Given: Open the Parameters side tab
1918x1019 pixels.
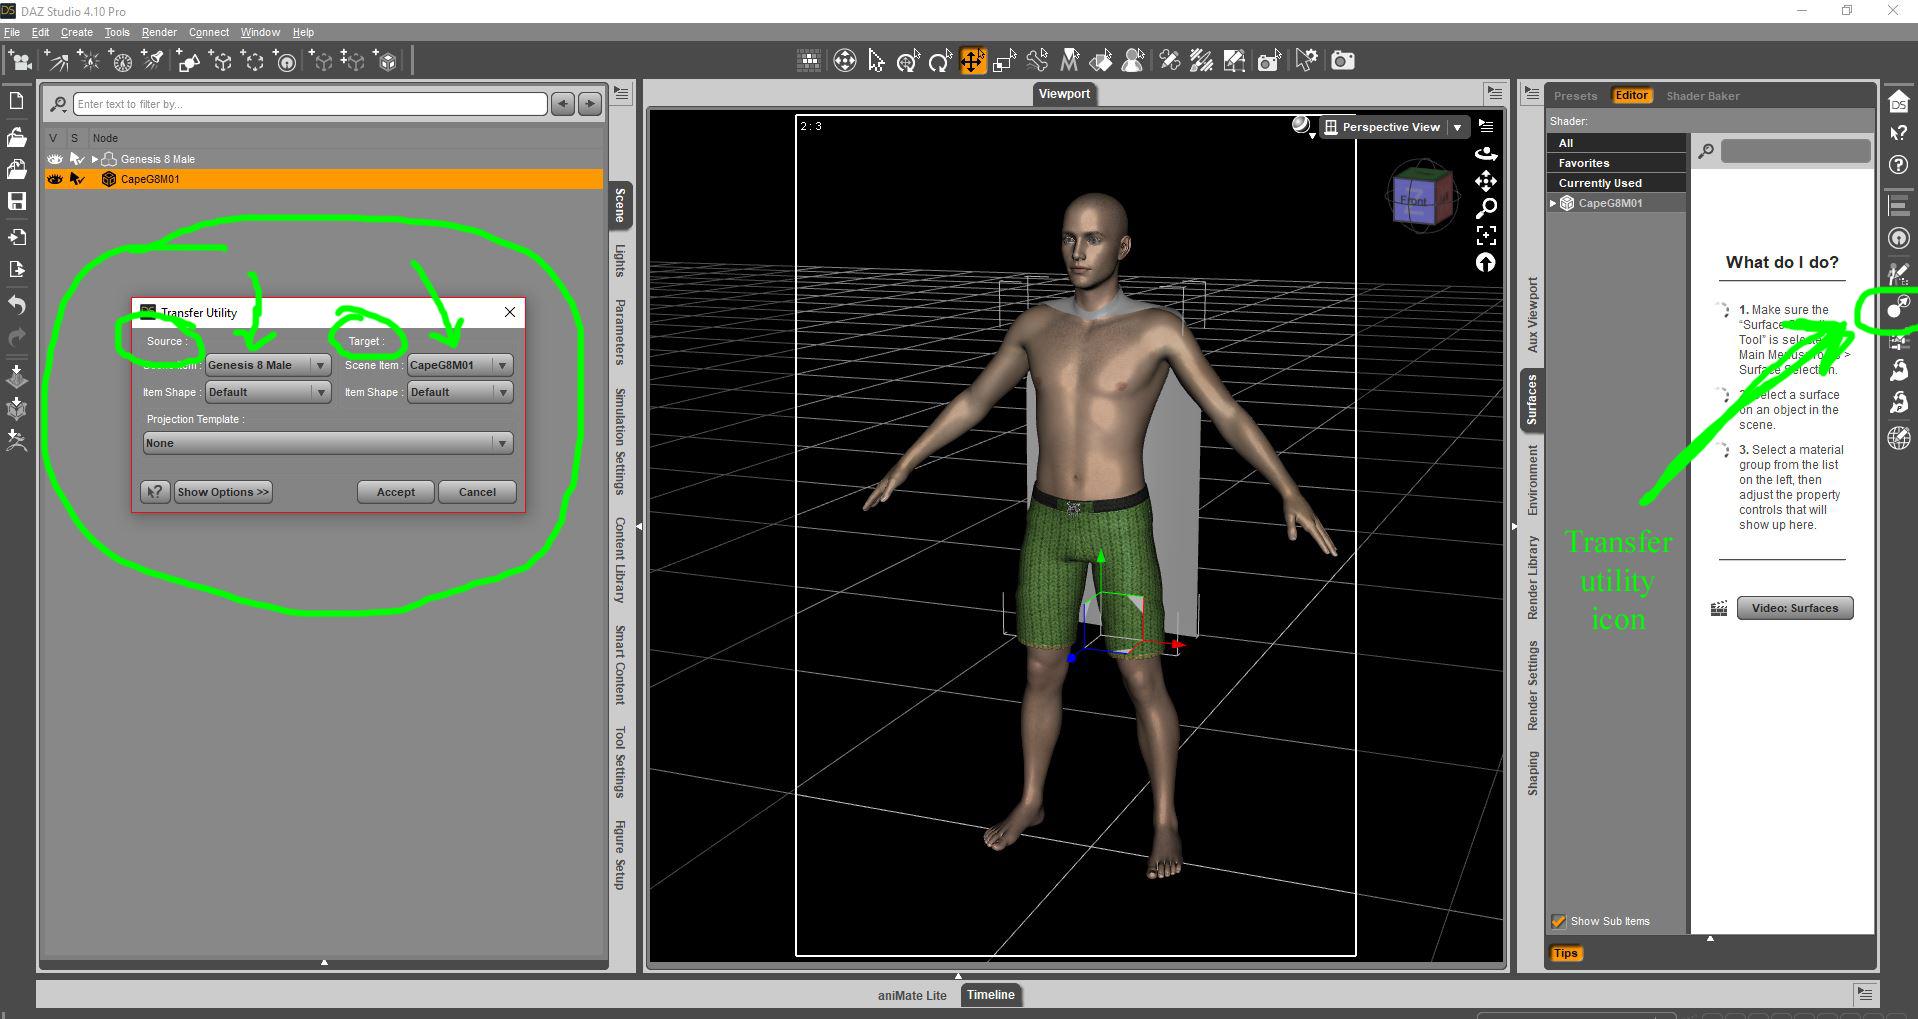Looking at the screenshot, I should 620,332.
